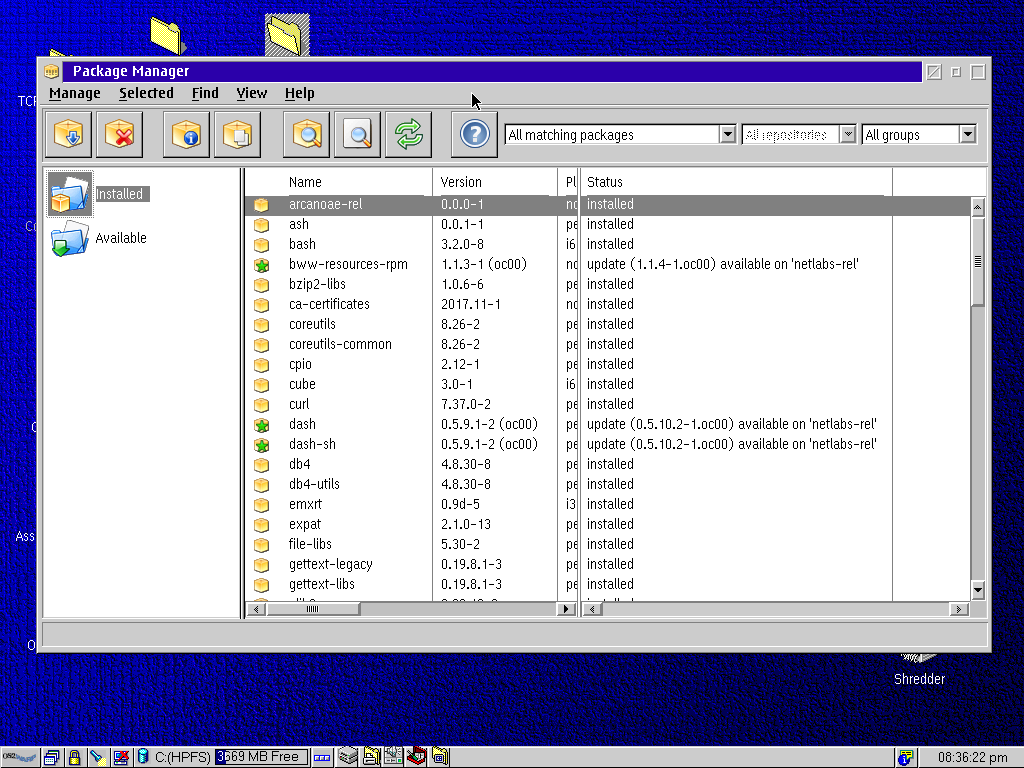This screenshot has height=768, width=1024.
Task: Click the search-in-page magnifier toolbar icon
Action: 357,135
